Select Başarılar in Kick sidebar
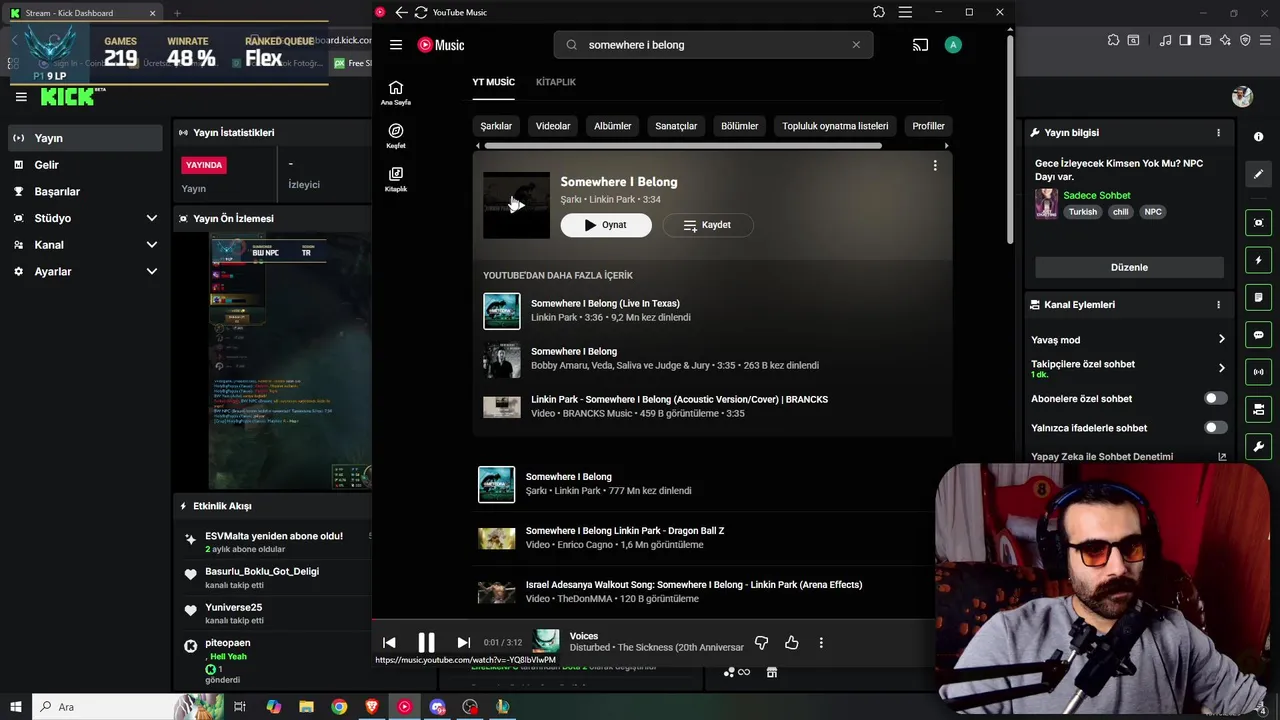1280x720 pixels. 85,191
